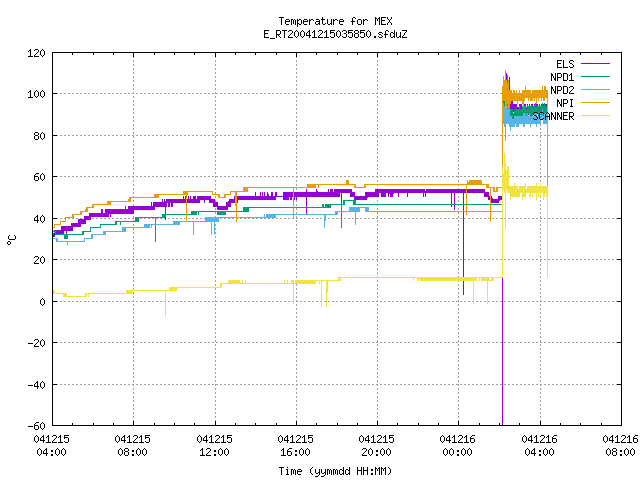The height and width of the screenshot is (480, 640).
Task: Click the NPI legend label
Action: (565, 103)
